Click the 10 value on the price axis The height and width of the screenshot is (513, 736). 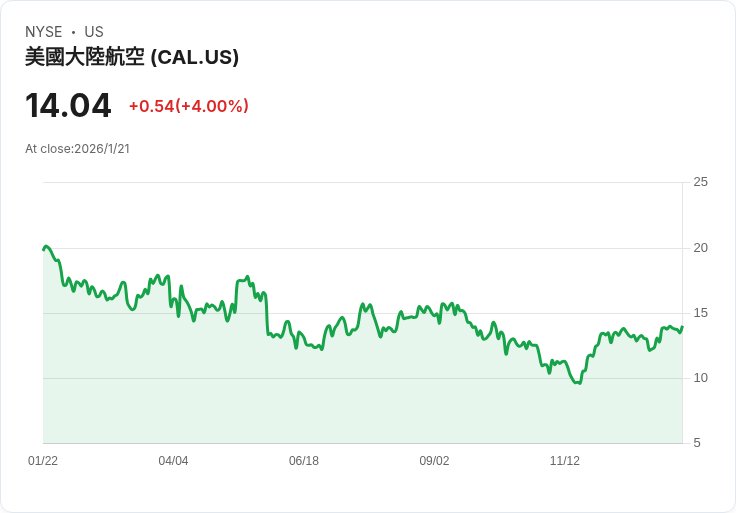[700, 378]
